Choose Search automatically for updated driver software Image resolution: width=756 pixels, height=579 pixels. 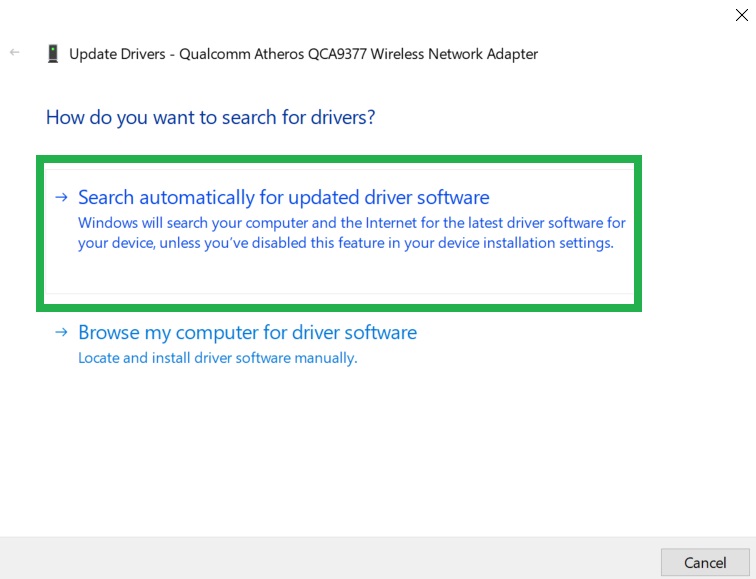[x=339, y=232]
